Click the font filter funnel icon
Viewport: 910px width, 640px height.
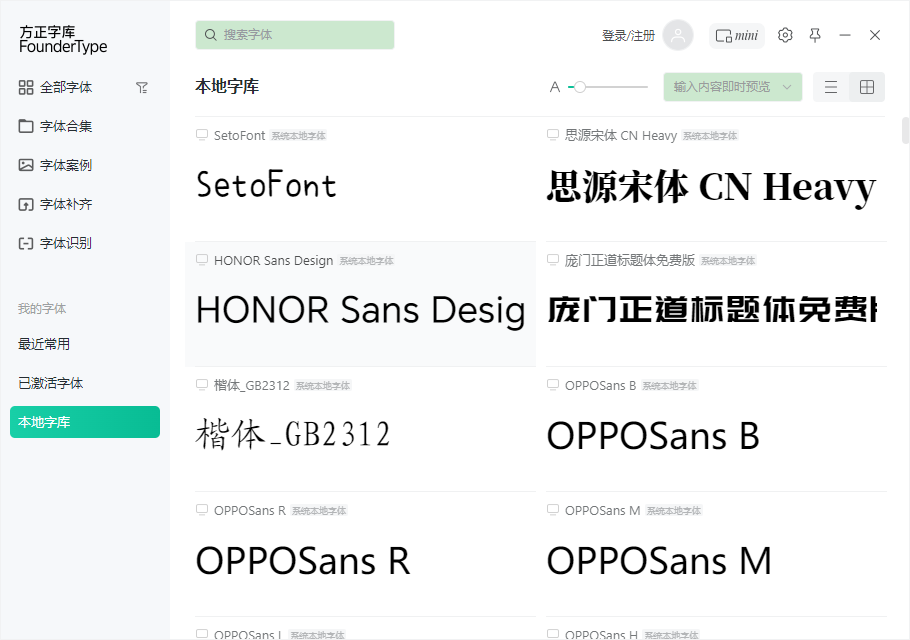[142, 87]
